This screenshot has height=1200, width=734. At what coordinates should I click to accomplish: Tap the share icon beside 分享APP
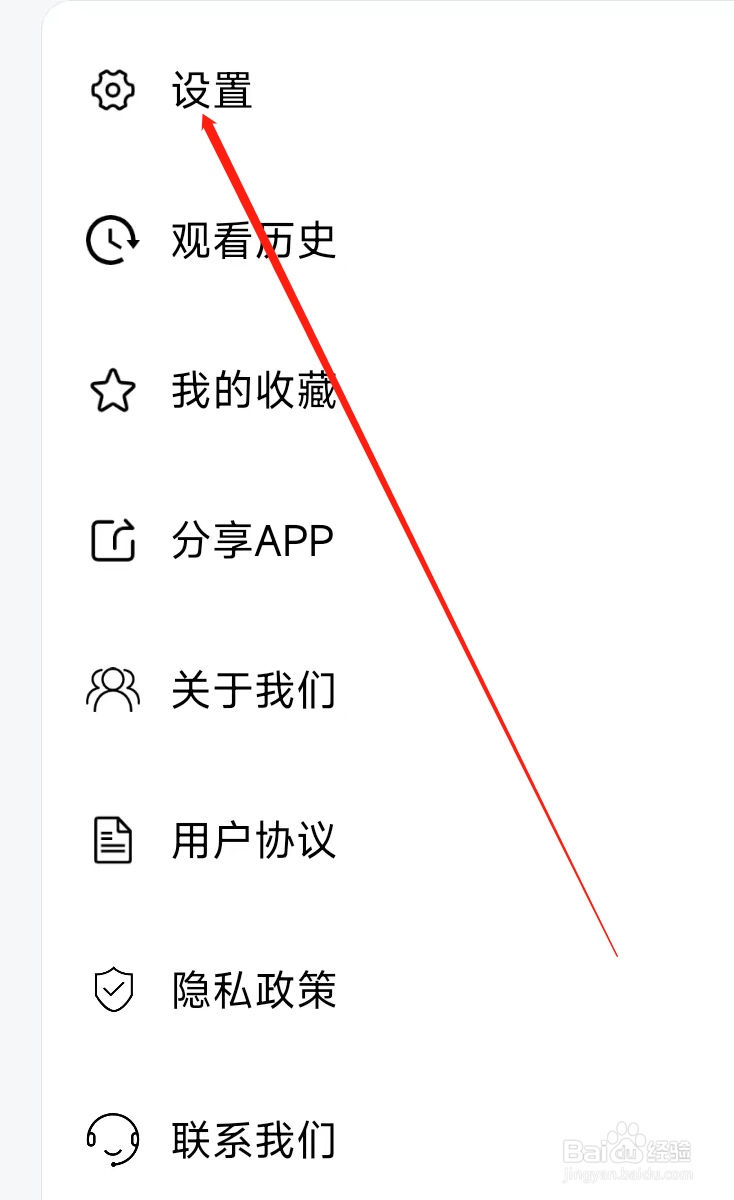coord(113,540)
